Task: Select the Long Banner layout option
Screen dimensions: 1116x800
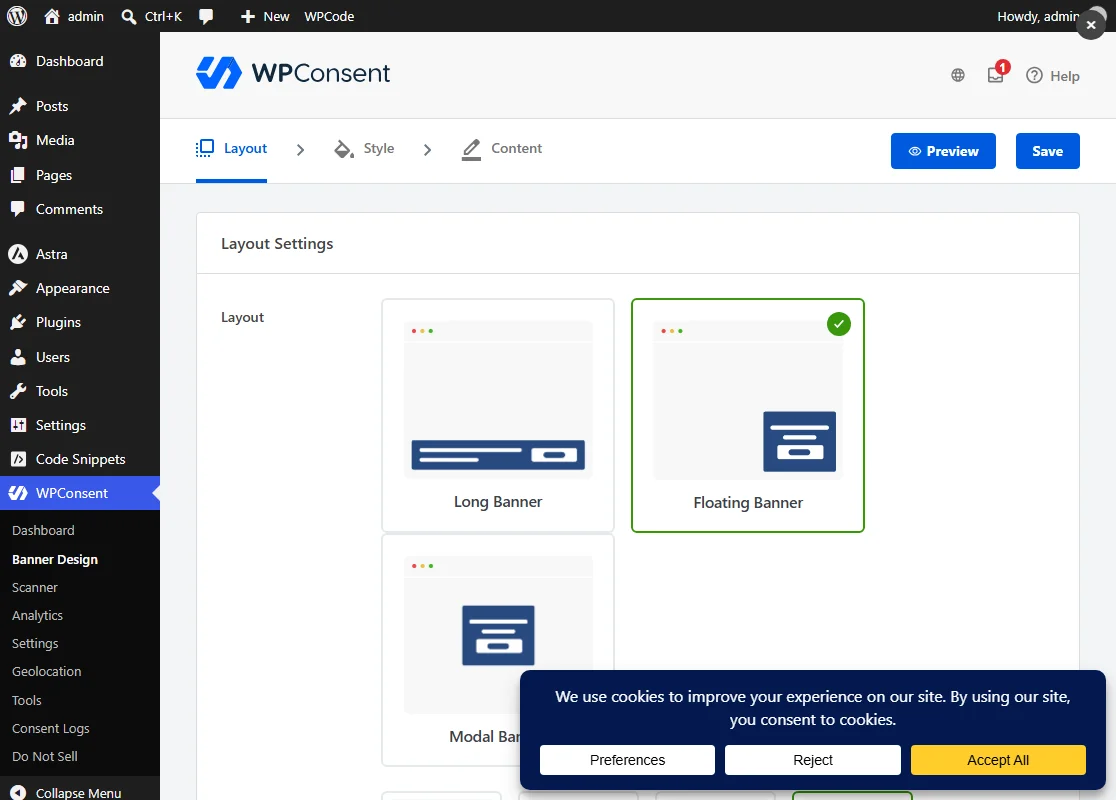Action: coord(498,415)
